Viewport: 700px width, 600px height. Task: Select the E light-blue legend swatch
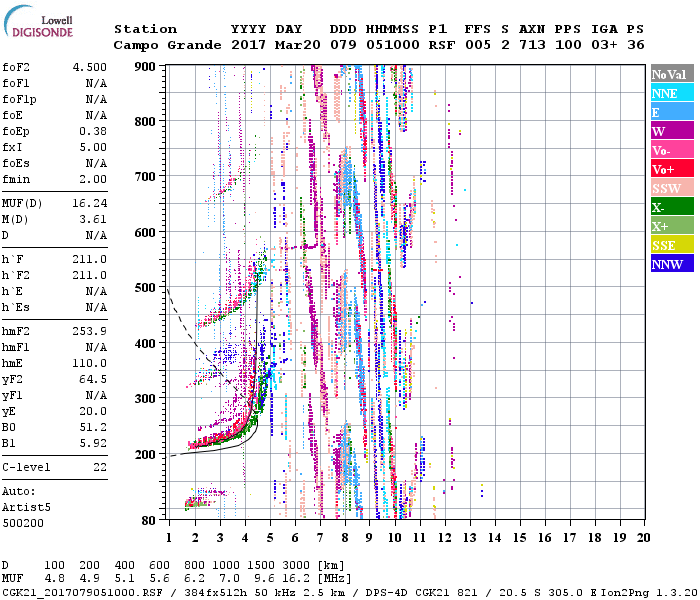pos(672,112)
